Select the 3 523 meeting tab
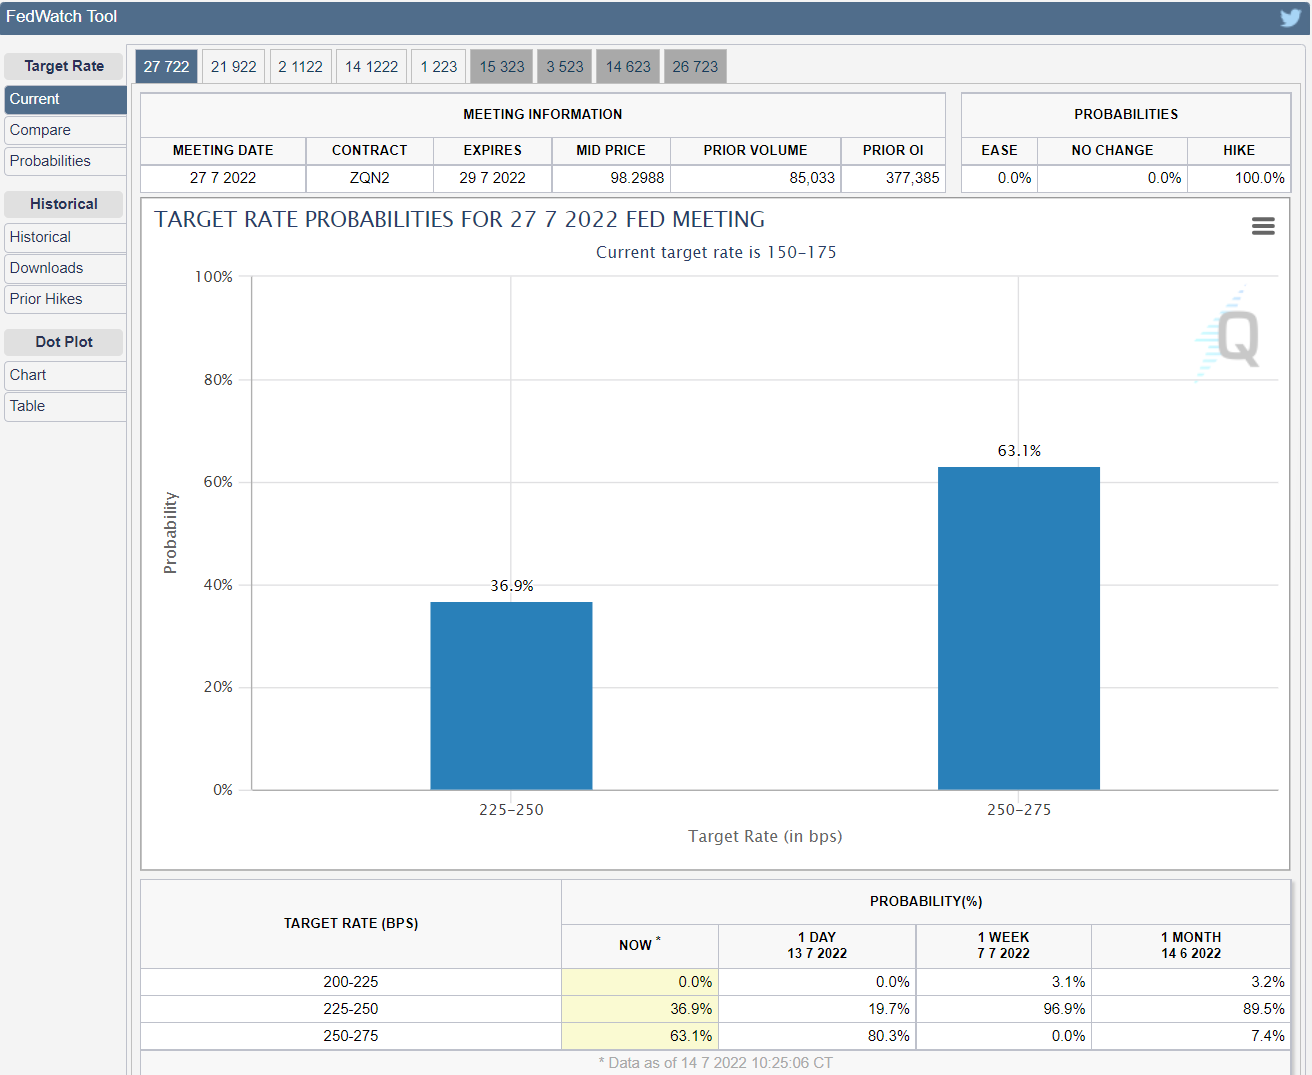1312x1075 pixels. click(x=564, y=67)
